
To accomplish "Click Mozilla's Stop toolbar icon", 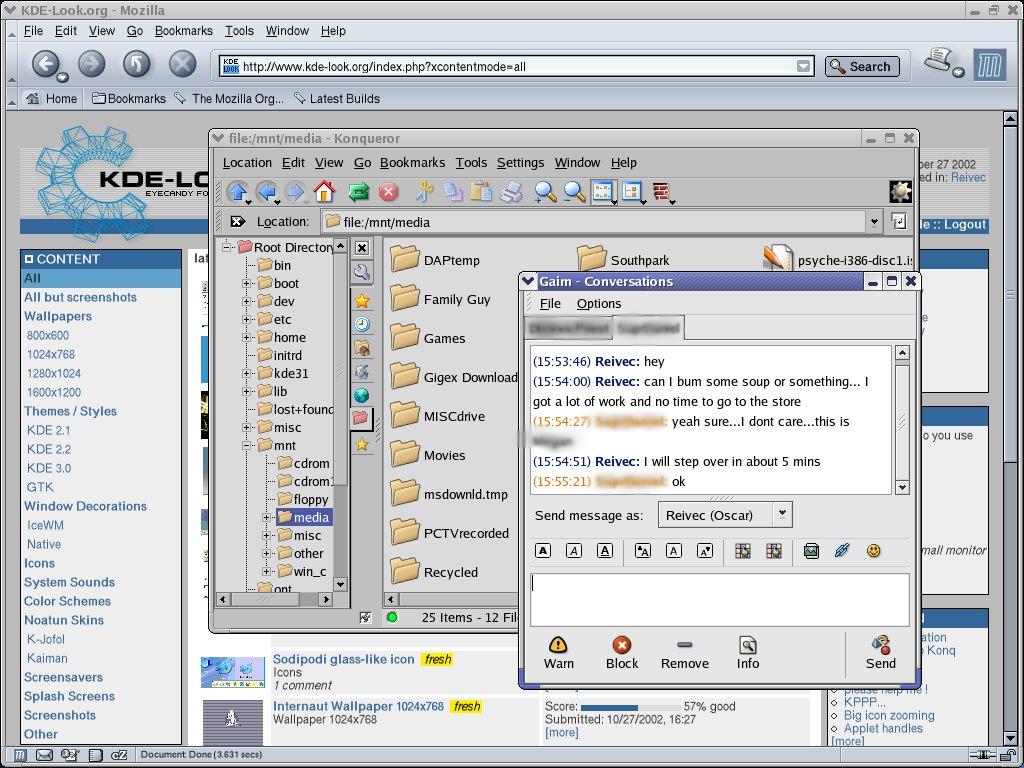I will [x=183, y=64].
